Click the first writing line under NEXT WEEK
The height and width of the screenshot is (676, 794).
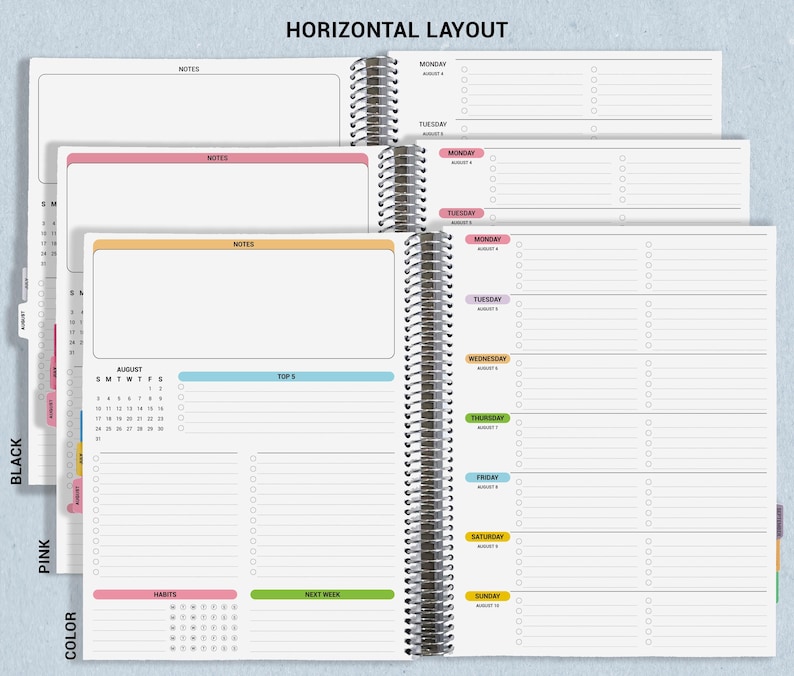(323, 610)
